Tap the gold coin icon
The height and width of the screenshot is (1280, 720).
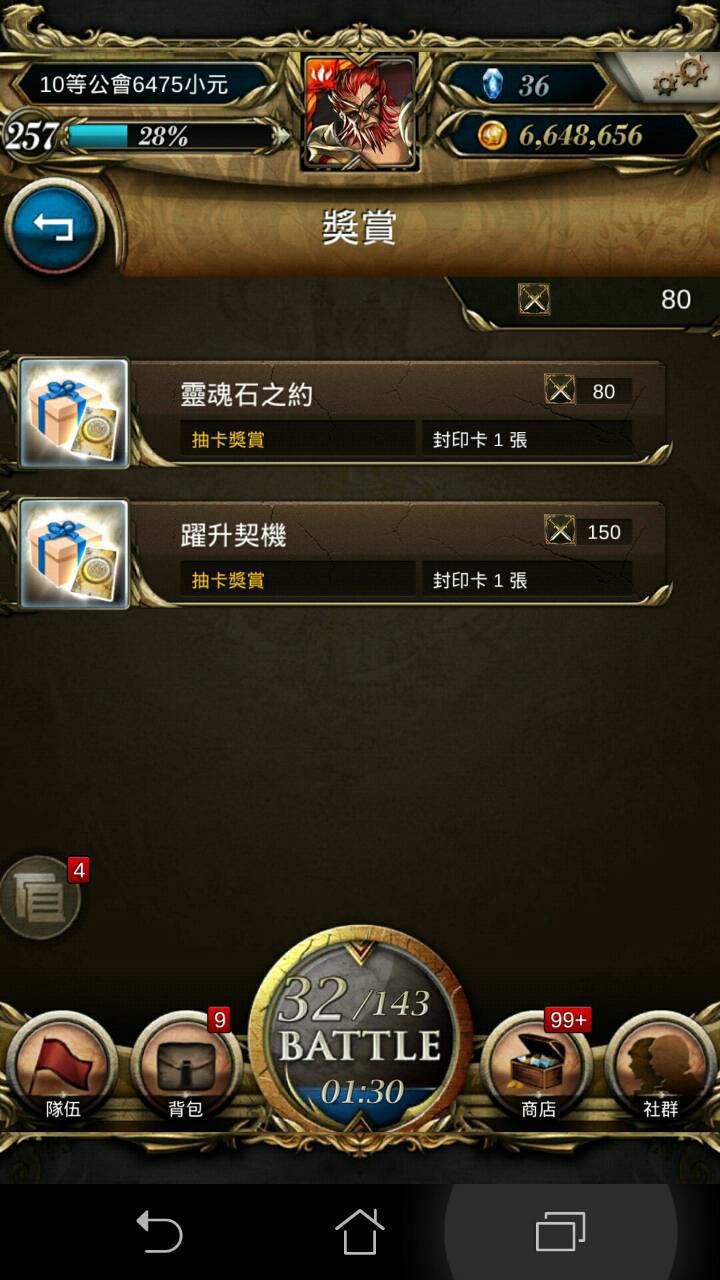492,136
